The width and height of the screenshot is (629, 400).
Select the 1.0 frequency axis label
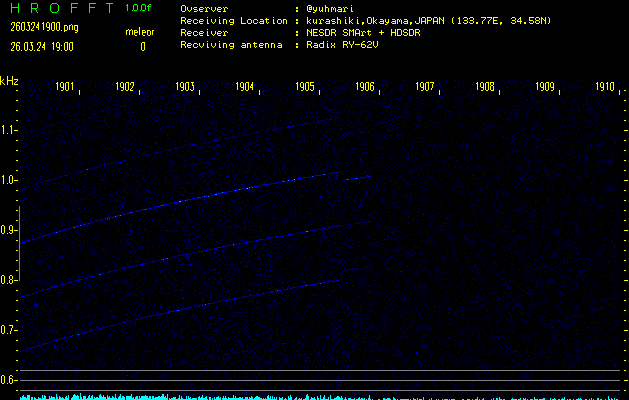click(x=9, y=180)
